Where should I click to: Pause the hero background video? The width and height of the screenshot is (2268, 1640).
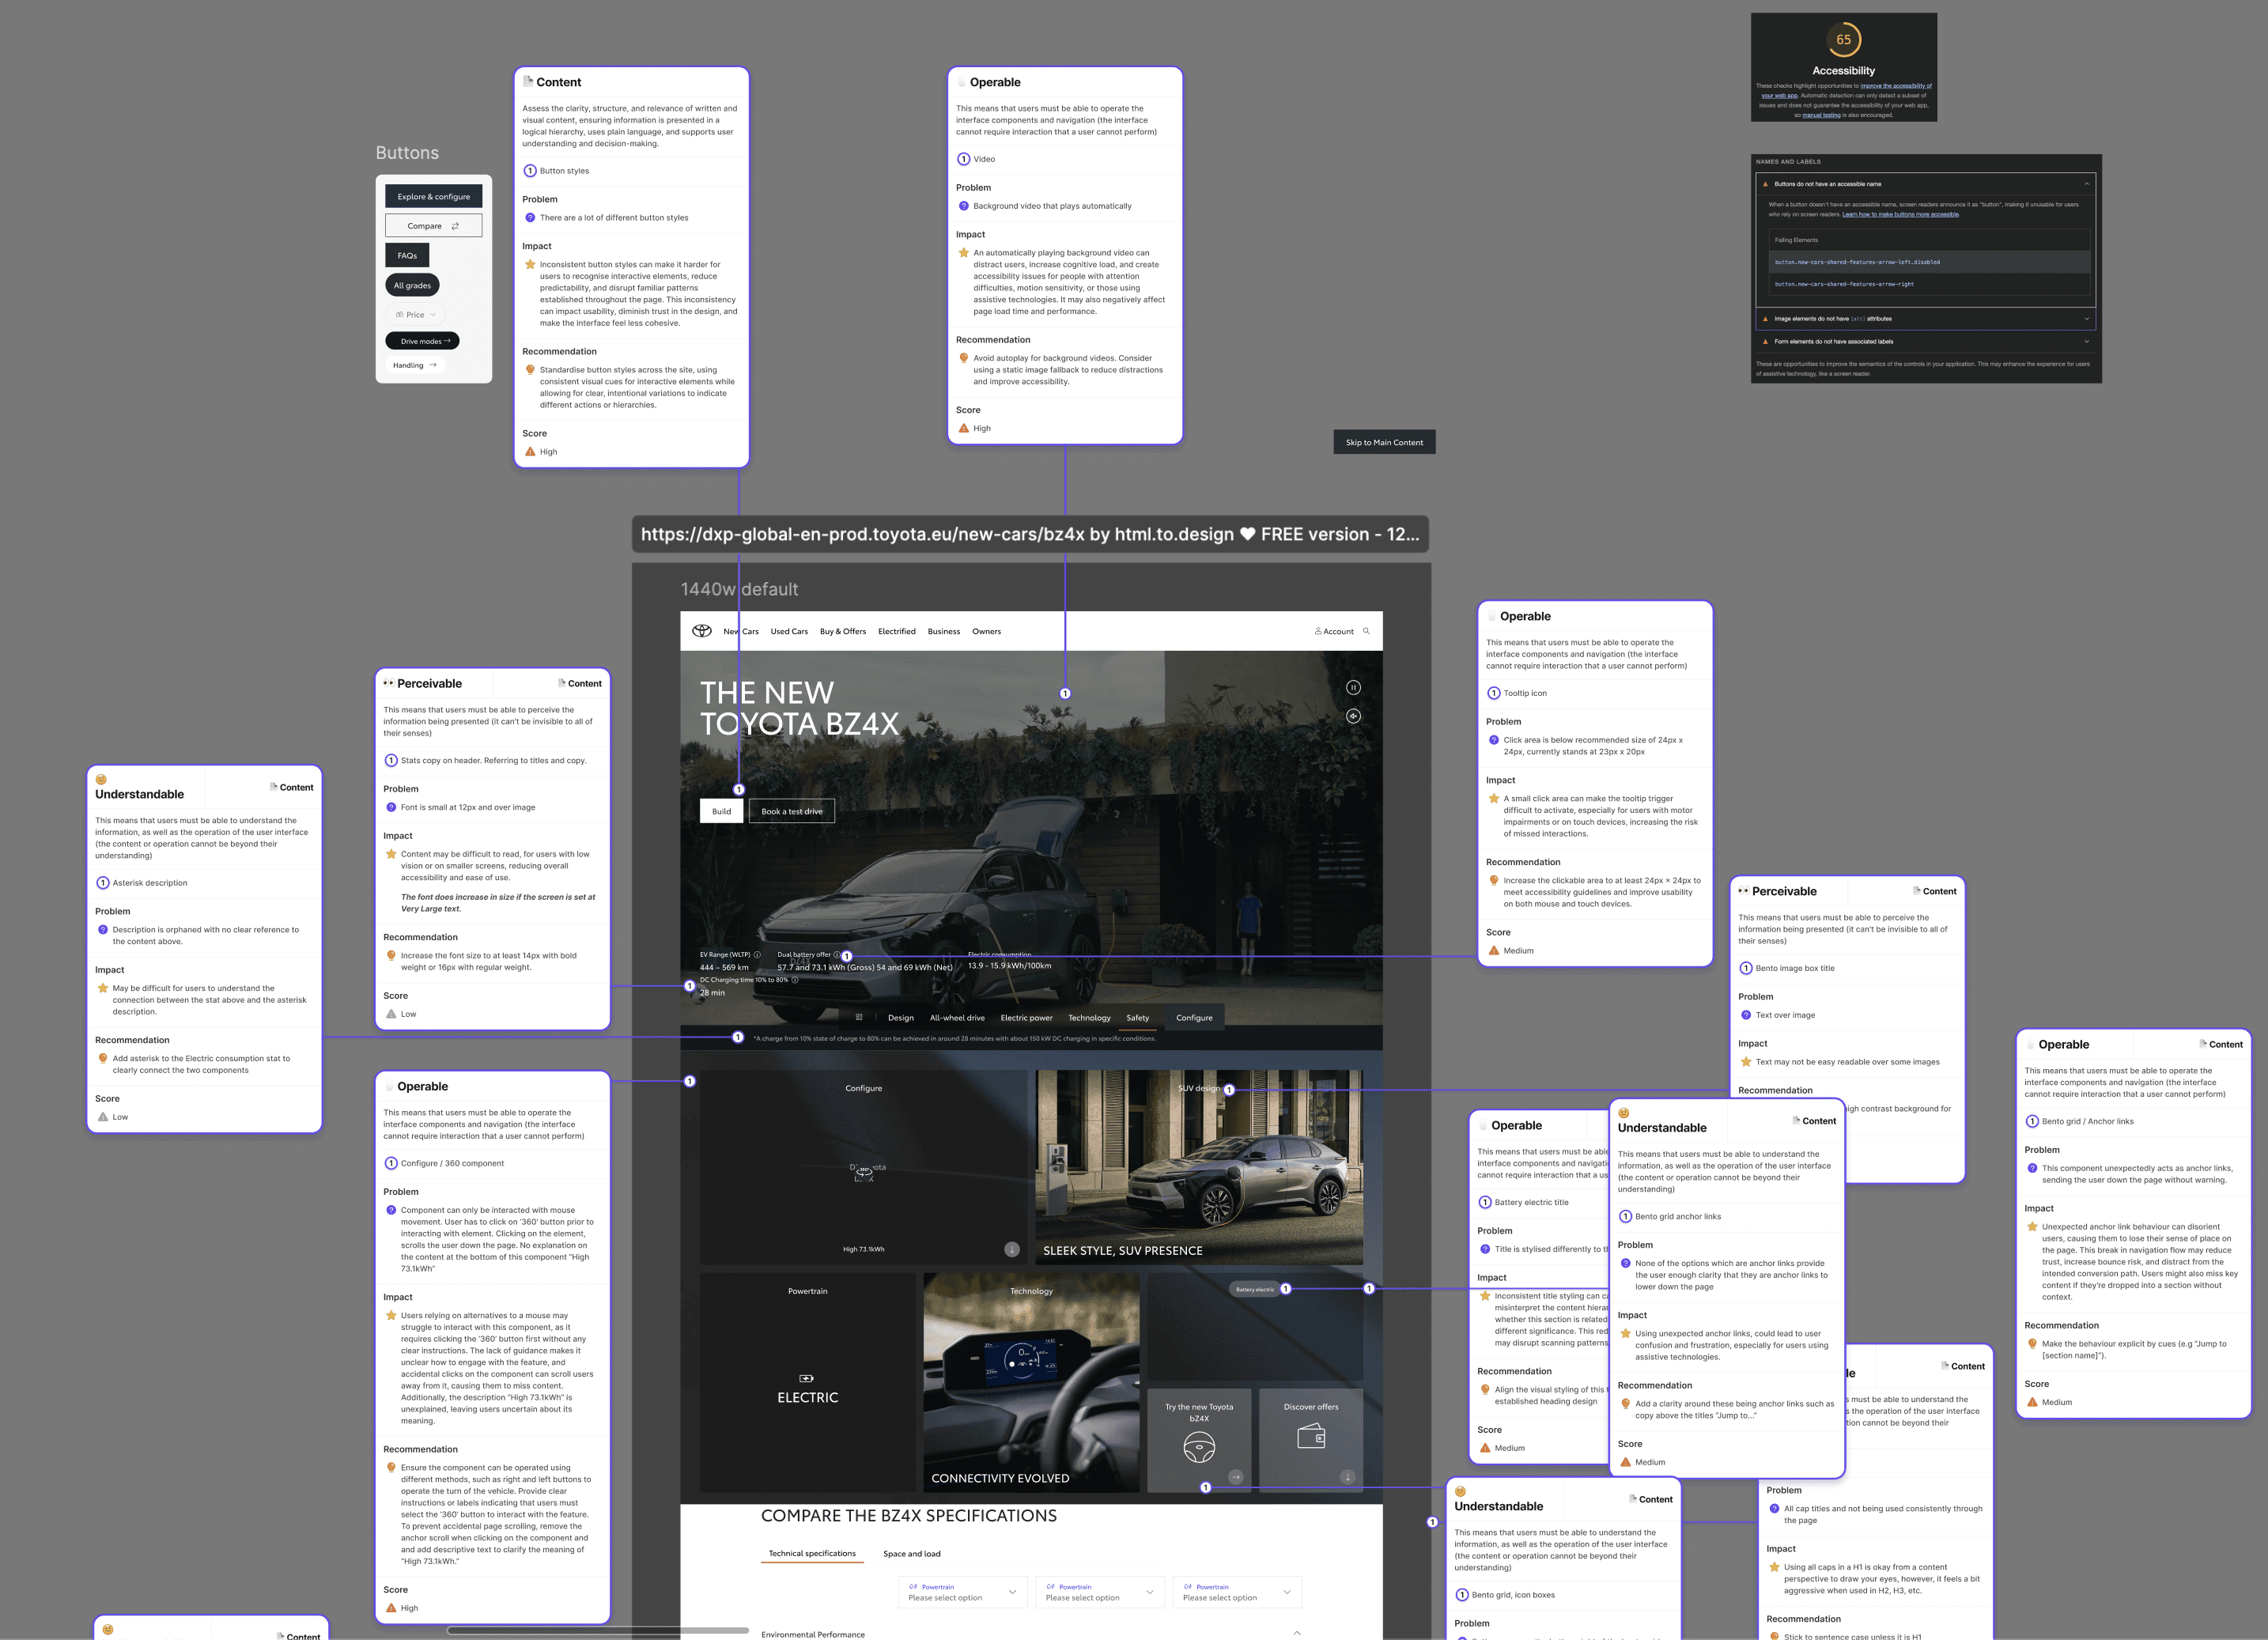pyautogui.click(x=1353, y=687)
